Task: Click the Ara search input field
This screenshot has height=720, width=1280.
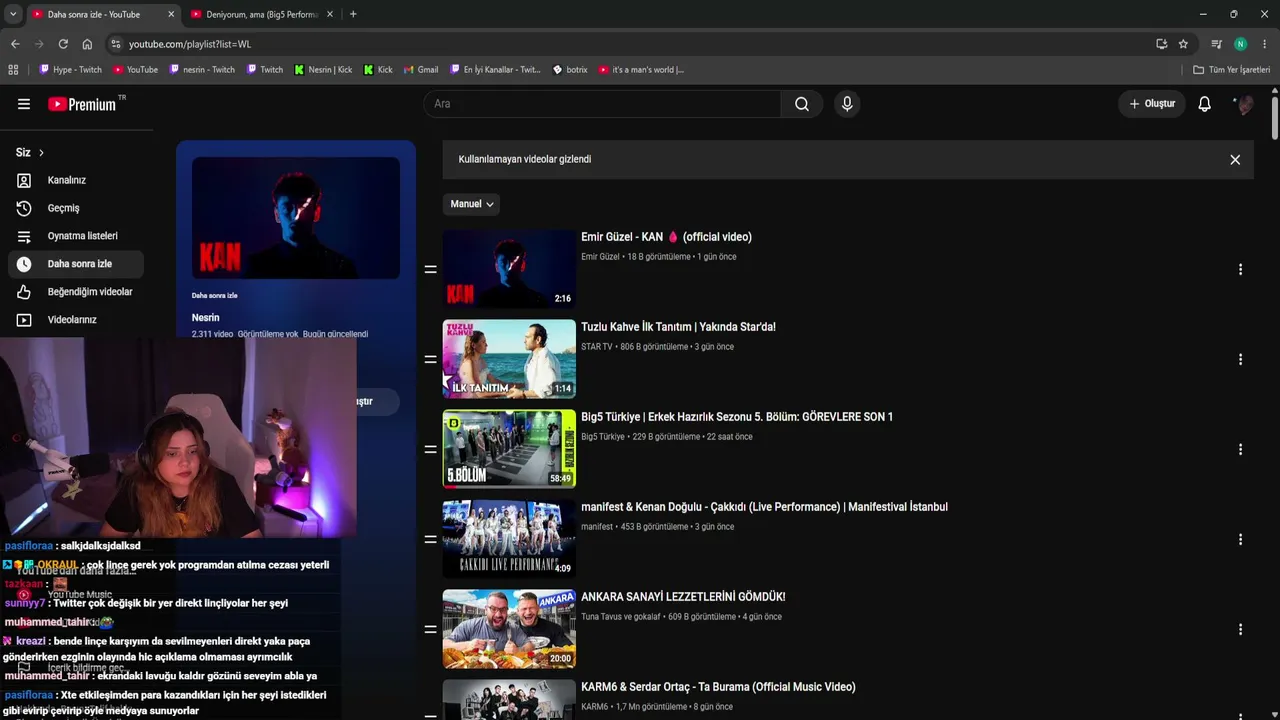Action: click(602, 104)
